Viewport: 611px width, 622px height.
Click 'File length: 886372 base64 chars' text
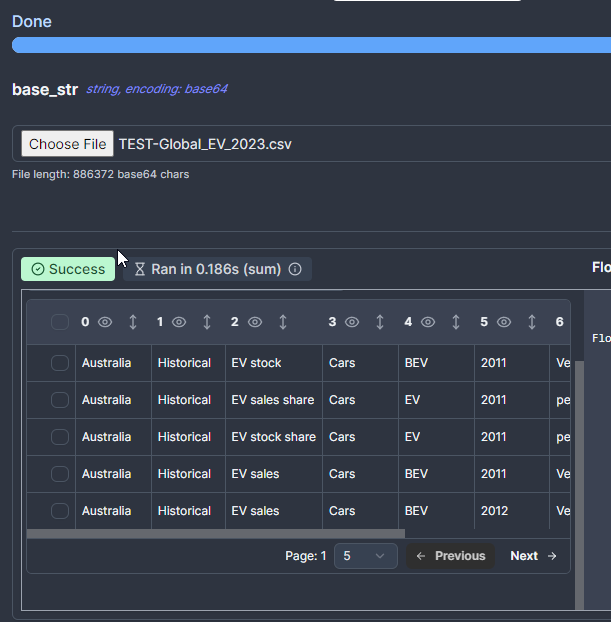tap(100, 175)
